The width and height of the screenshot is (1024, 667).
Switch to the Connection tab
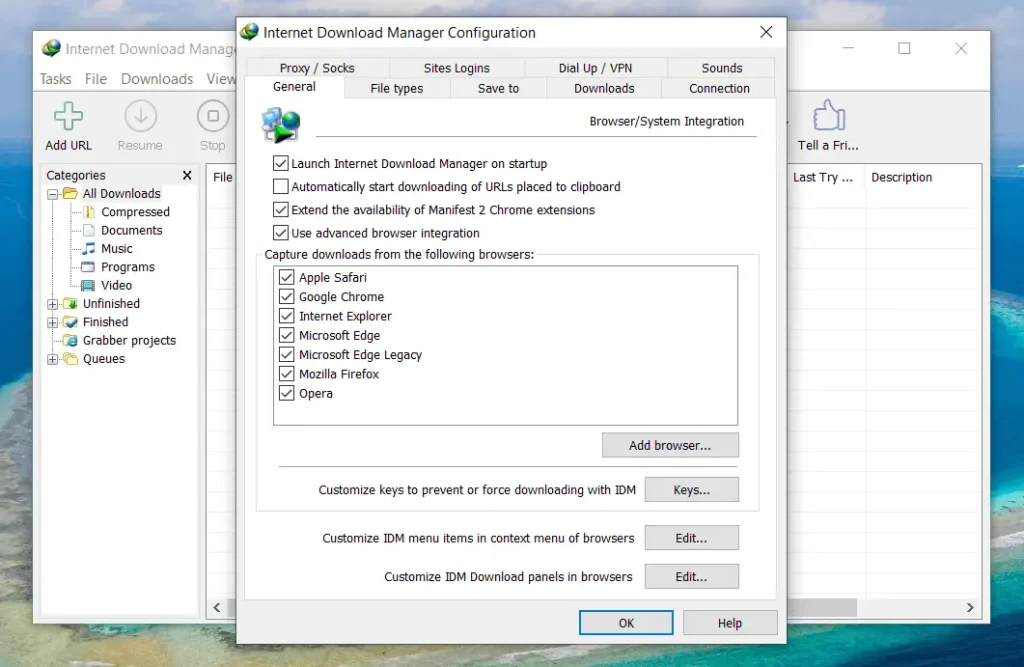[719, 89]
